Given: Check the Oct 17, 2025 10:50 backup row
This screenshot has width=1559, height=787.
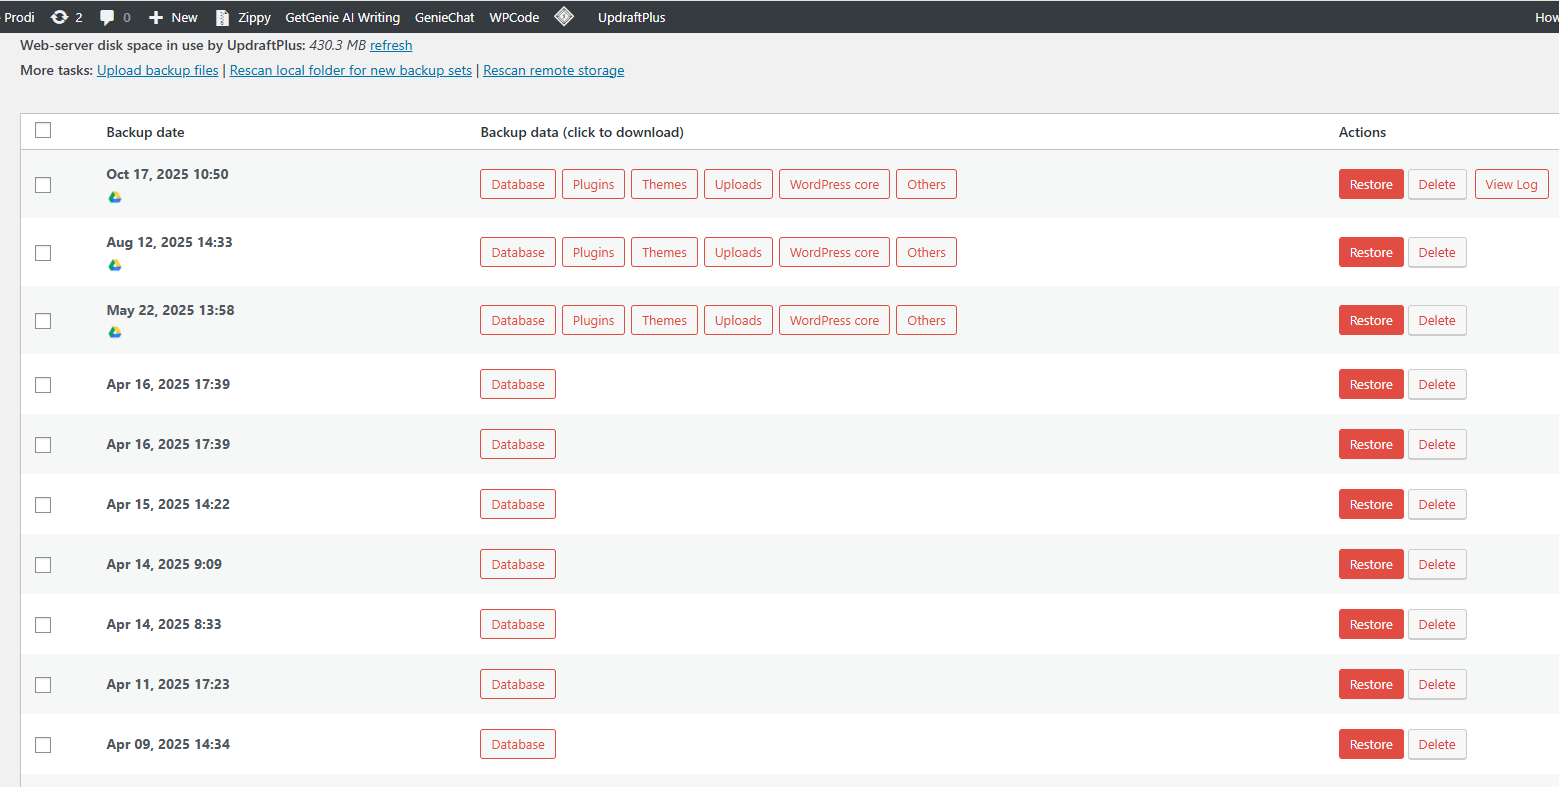Looking at the screenshot, I should pyautogui.click(x=43, y=185).
